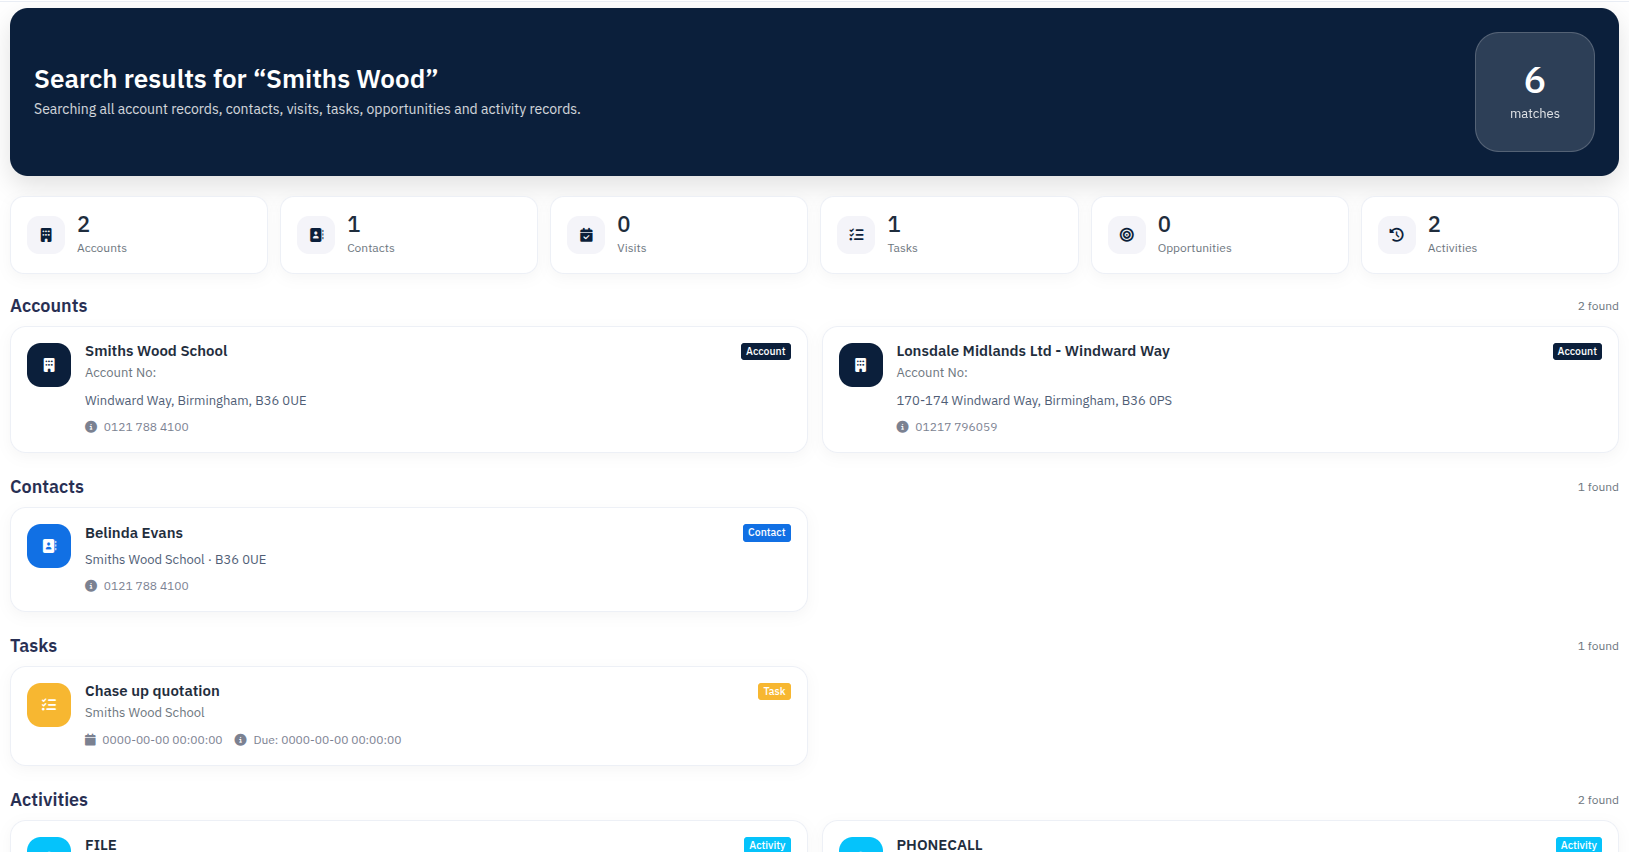The height and width of the screenshot is (852, 1629).
Task: Click the Opportunities target summary icon
Action: click(1127, 235)
